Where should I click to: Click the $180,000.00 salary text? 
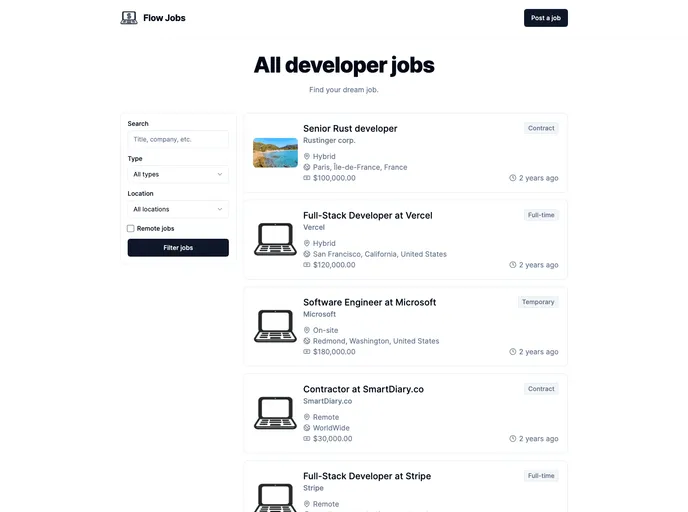[334, 352]
